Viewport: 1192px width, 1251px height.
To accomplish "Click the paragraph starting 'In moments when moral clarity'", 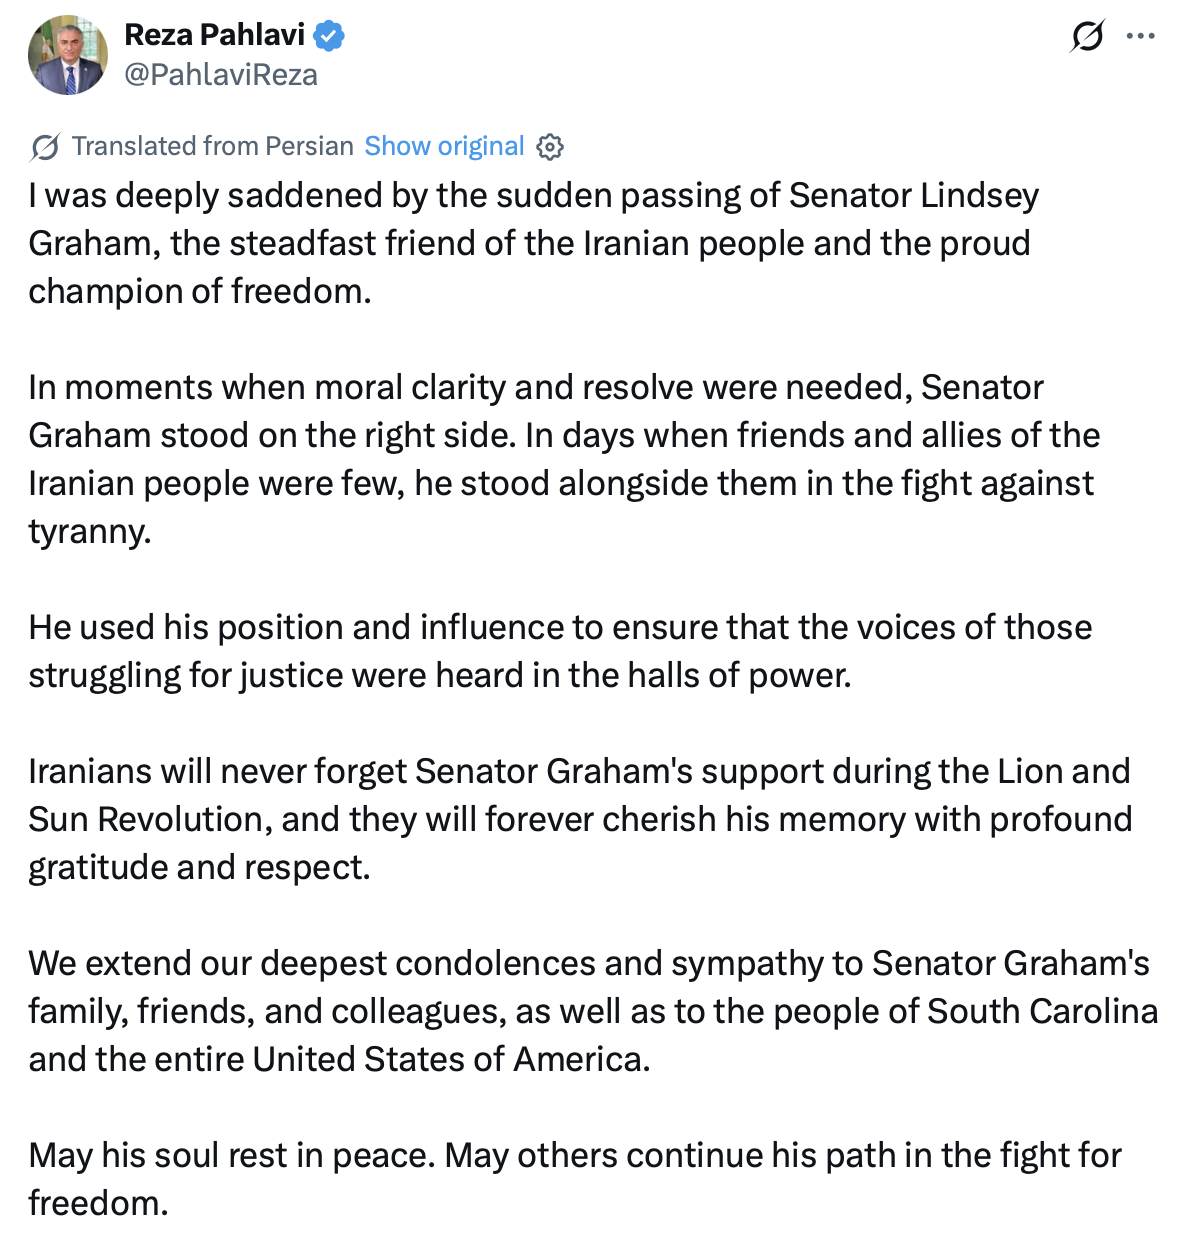I will pyautogui.click(x=564, y=459).
